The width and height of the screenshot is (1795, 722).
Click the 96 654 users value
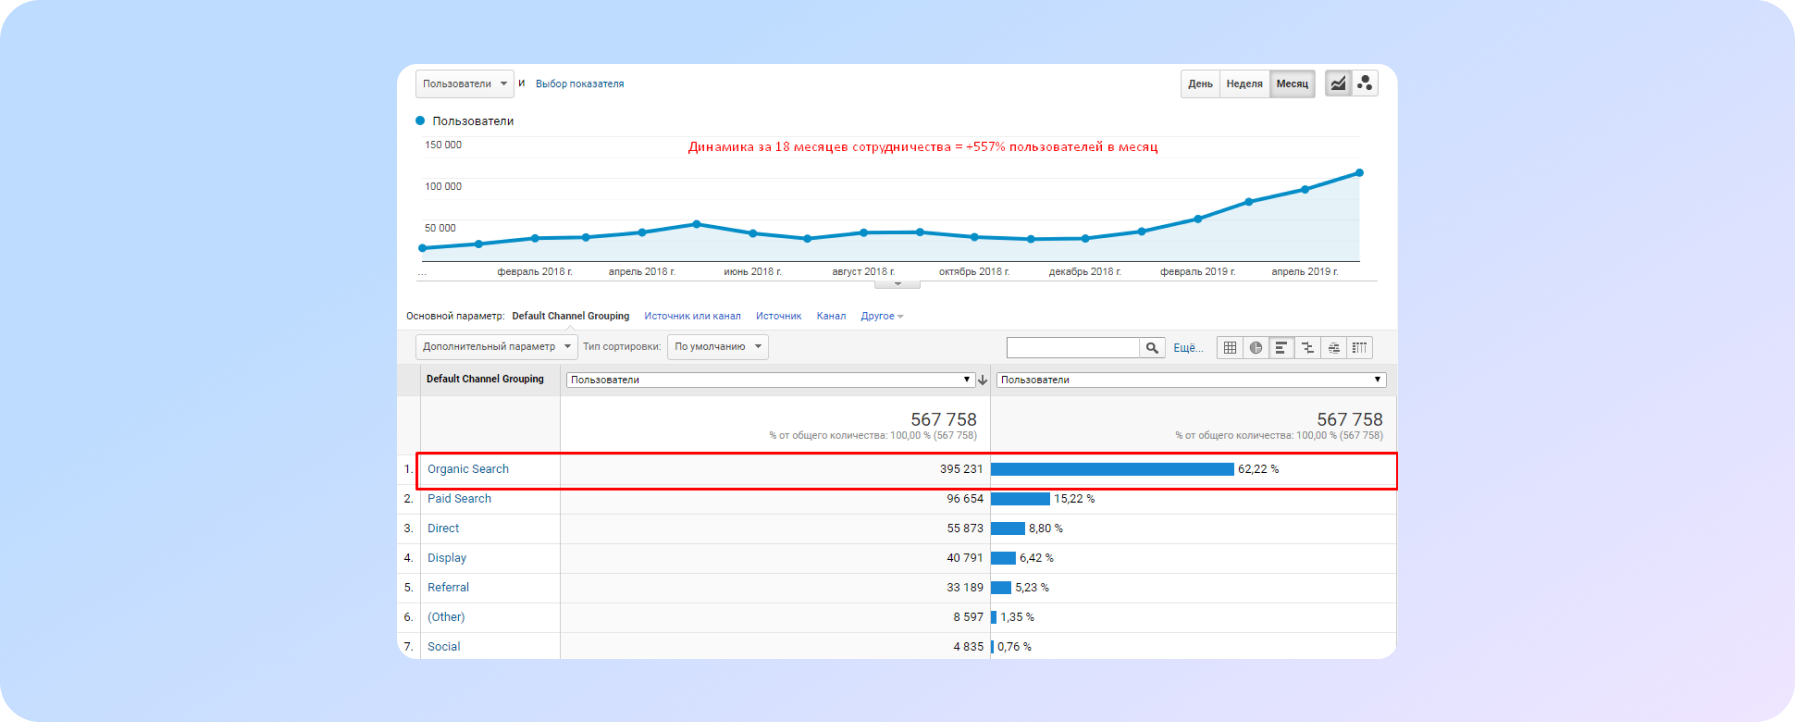(965, 499)
